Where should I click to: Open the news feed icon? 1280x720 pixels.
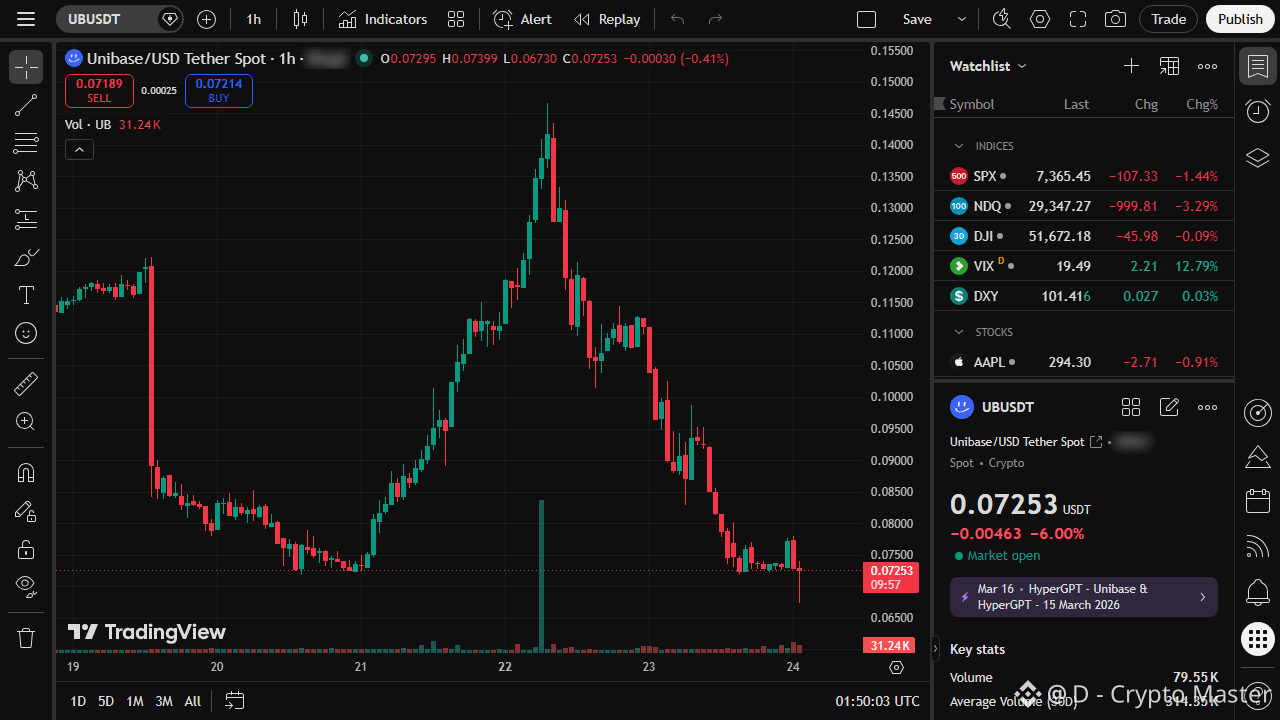click(1258, 546)
